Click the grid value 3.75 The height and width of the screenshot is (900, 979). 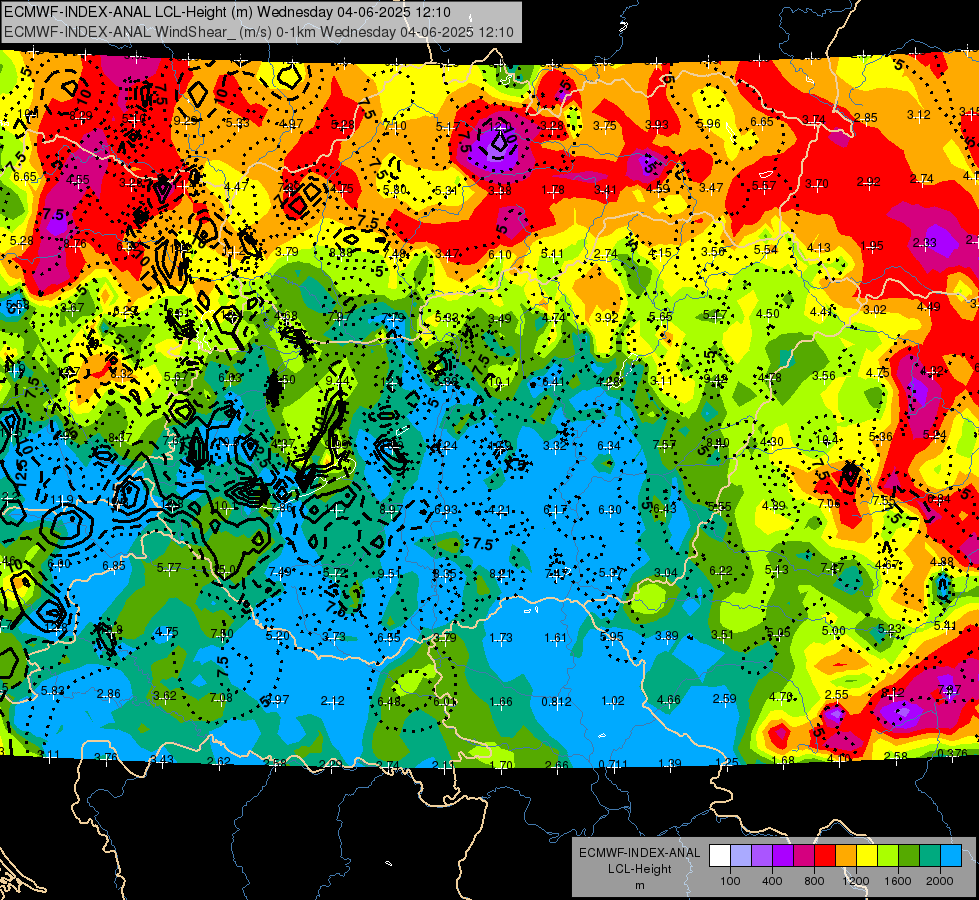click(x=604, y=126)
